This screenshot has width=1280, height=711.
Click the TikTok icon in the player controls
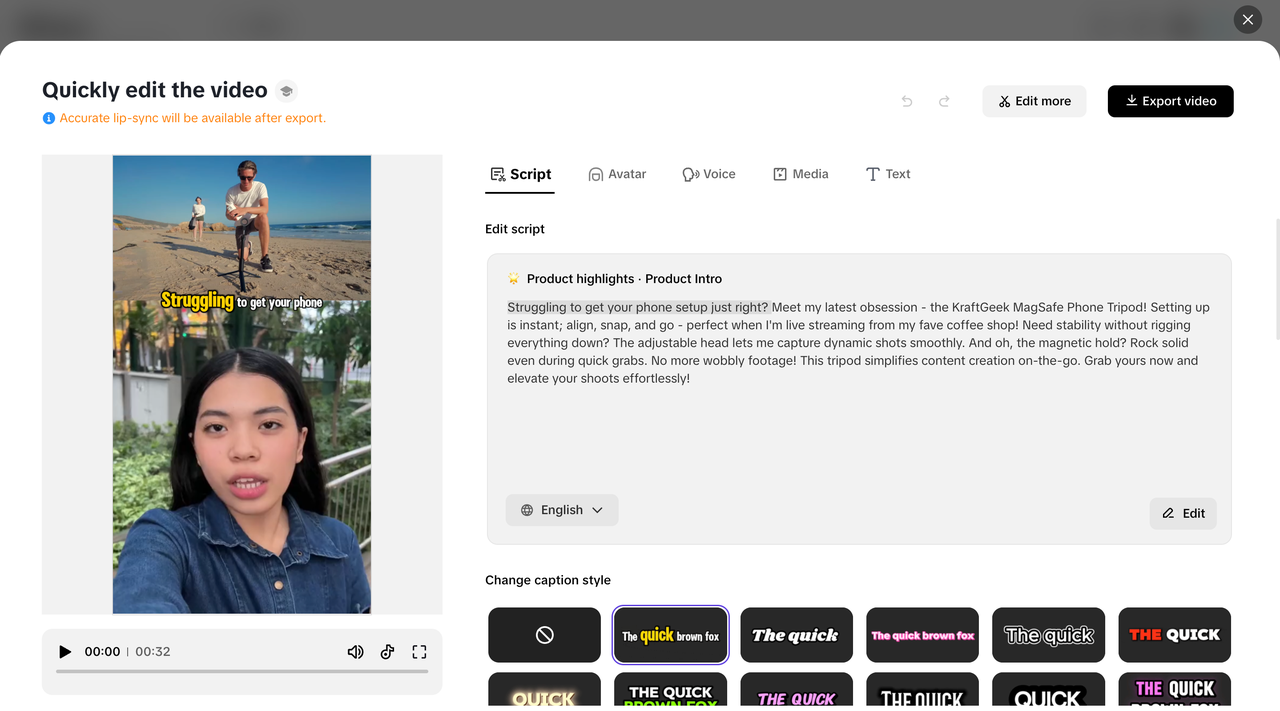pyautogui.click(x=387, y=651)
